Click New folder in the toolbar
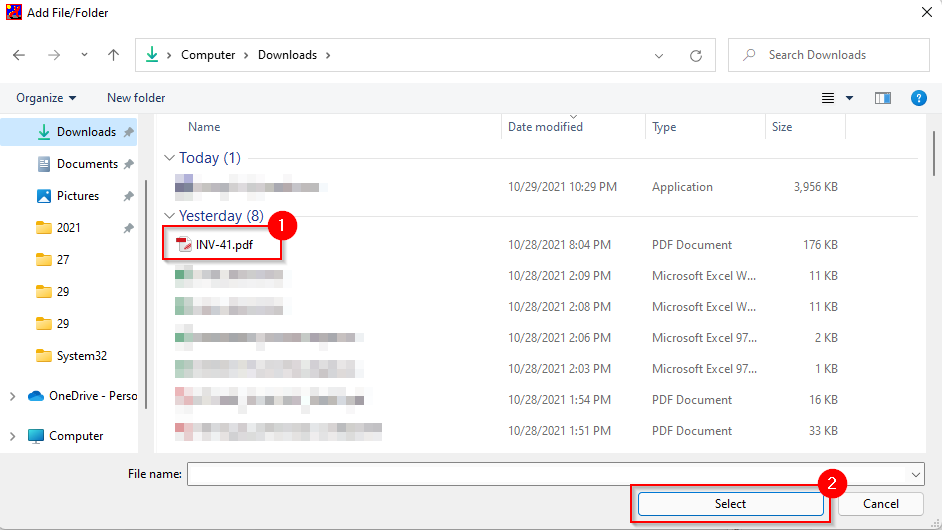This screenshot has height=530, width=942. [x=136, y=98]
